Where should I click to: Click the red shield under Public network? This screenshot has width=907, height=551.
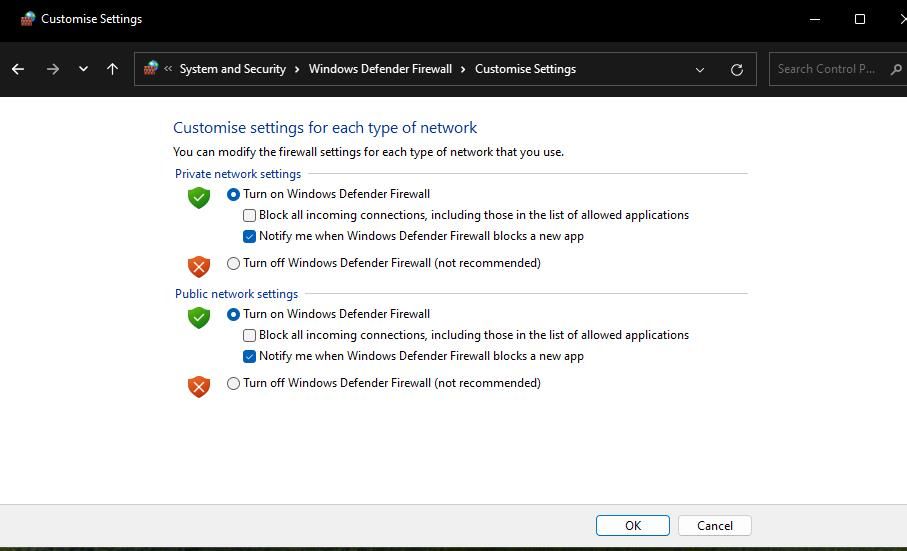[199, 386]
